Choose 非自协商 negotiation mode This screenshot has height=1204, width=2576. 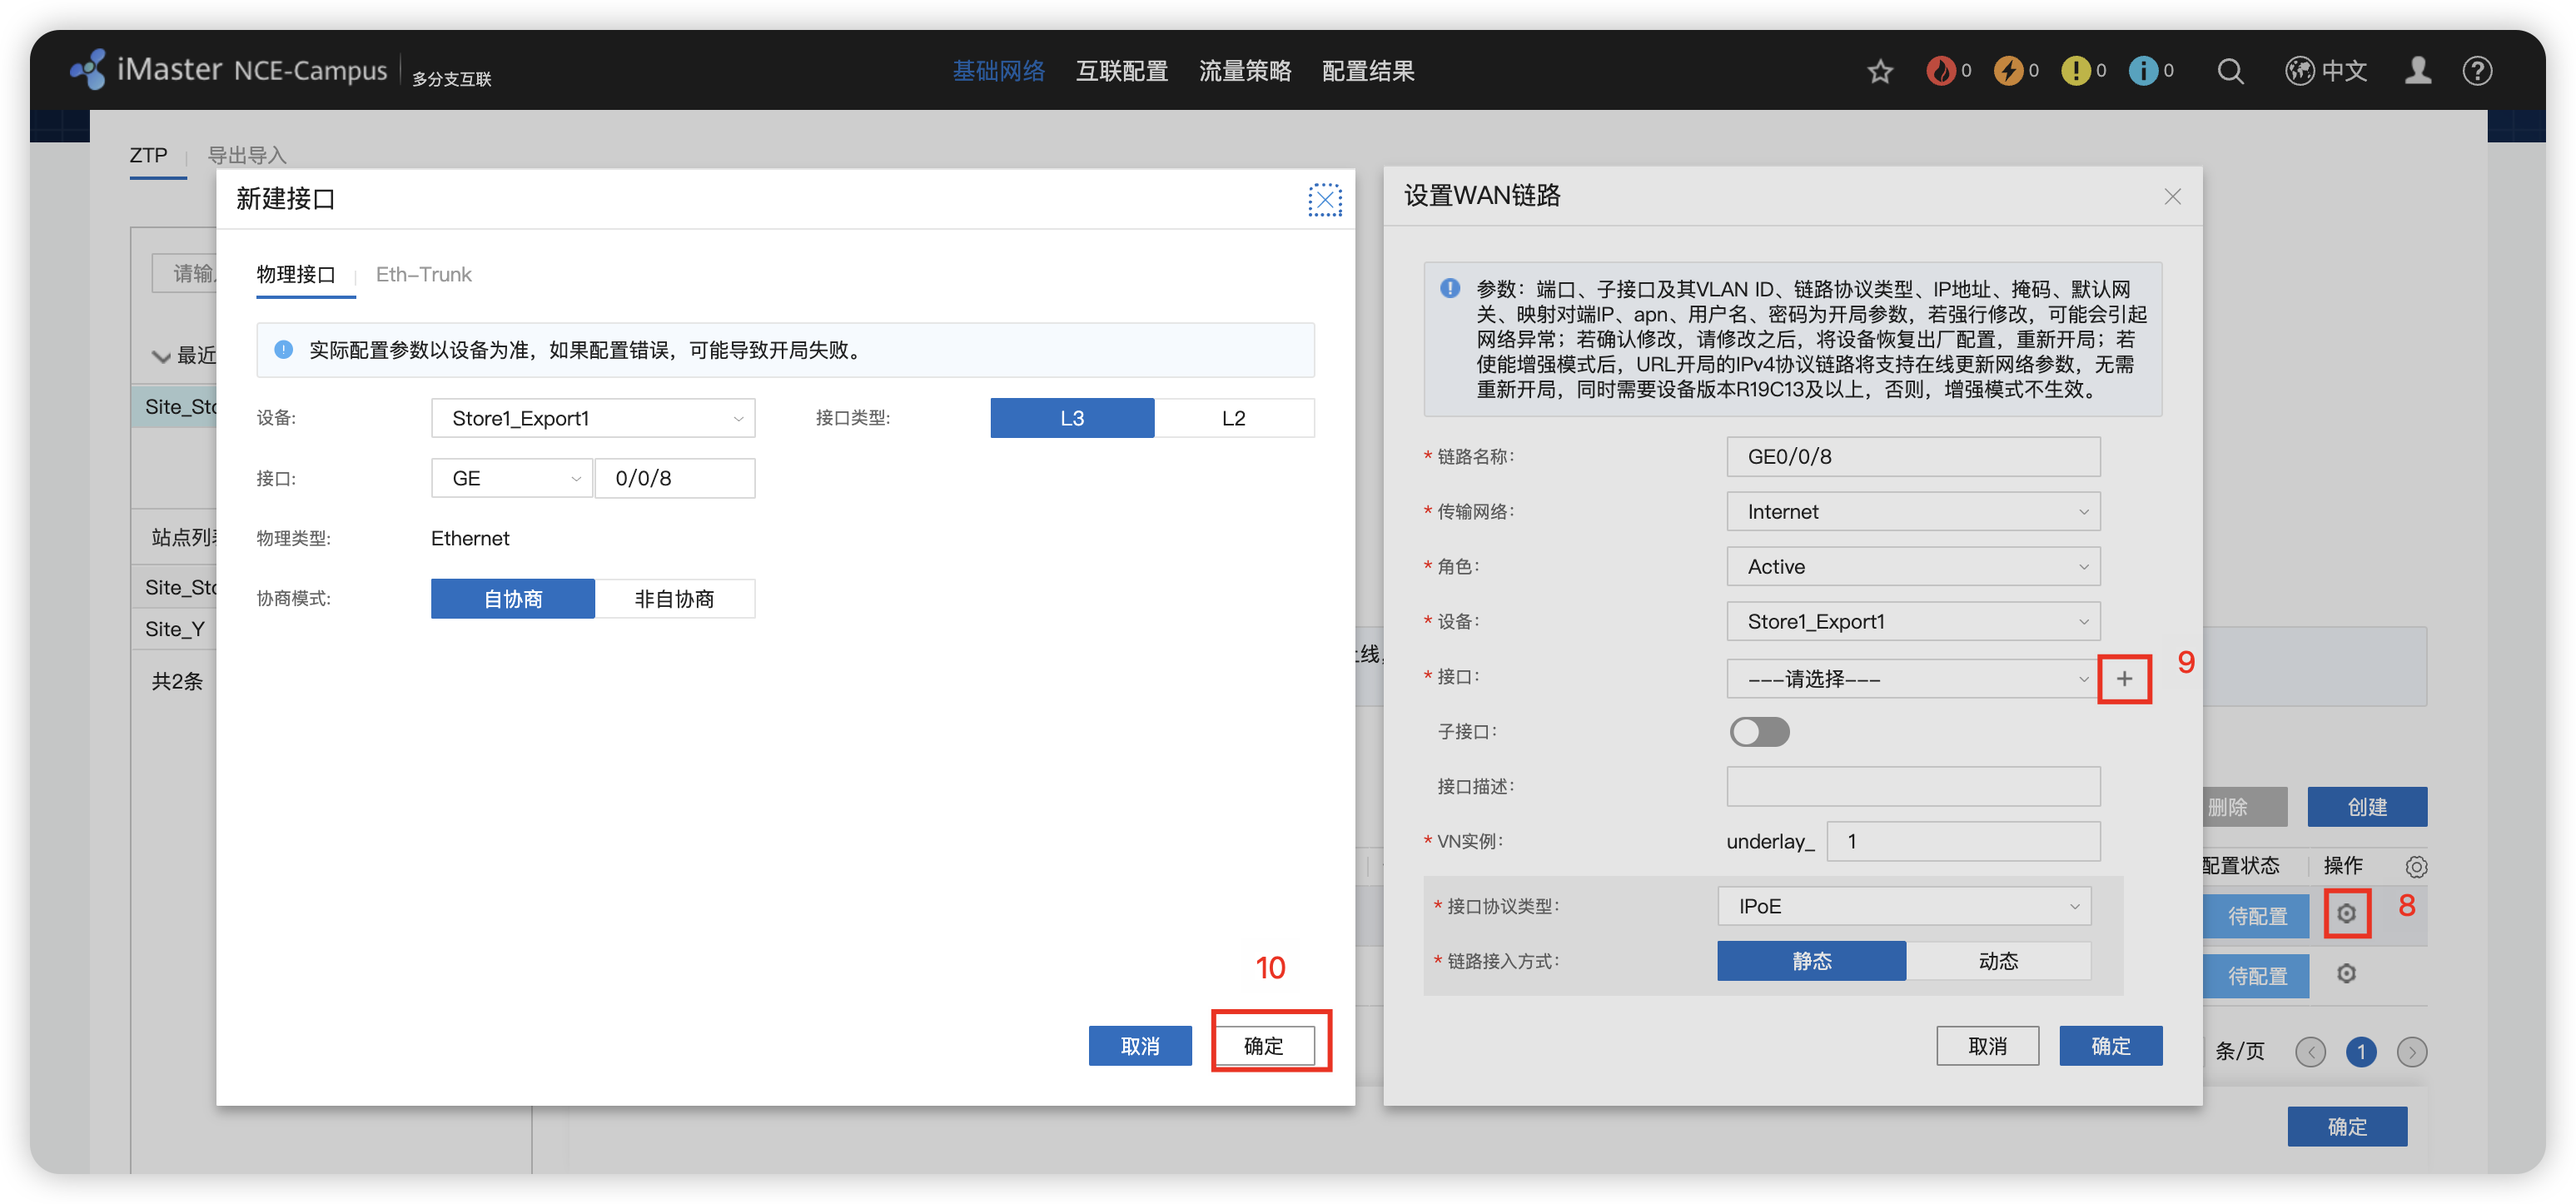[674, 599]
